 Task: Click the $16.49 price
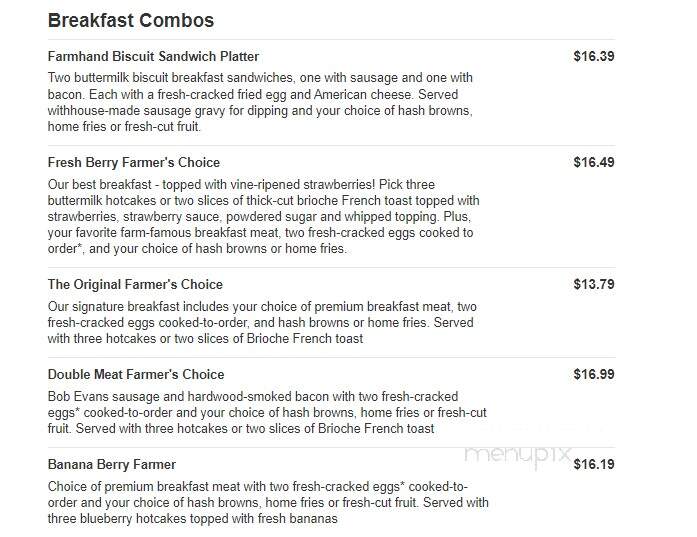click(594, 162)
